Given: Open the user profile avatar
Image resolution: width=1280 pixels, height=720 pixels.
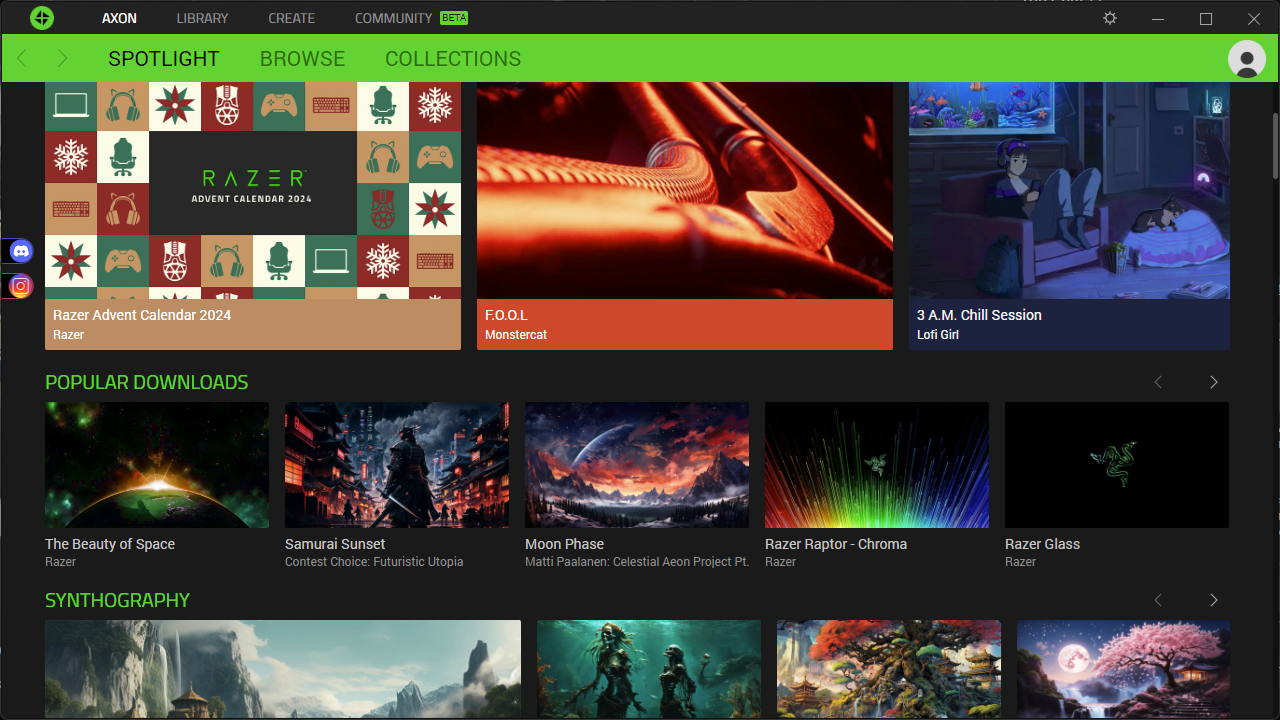Looking at the screenshot, I should point(1246,59).
